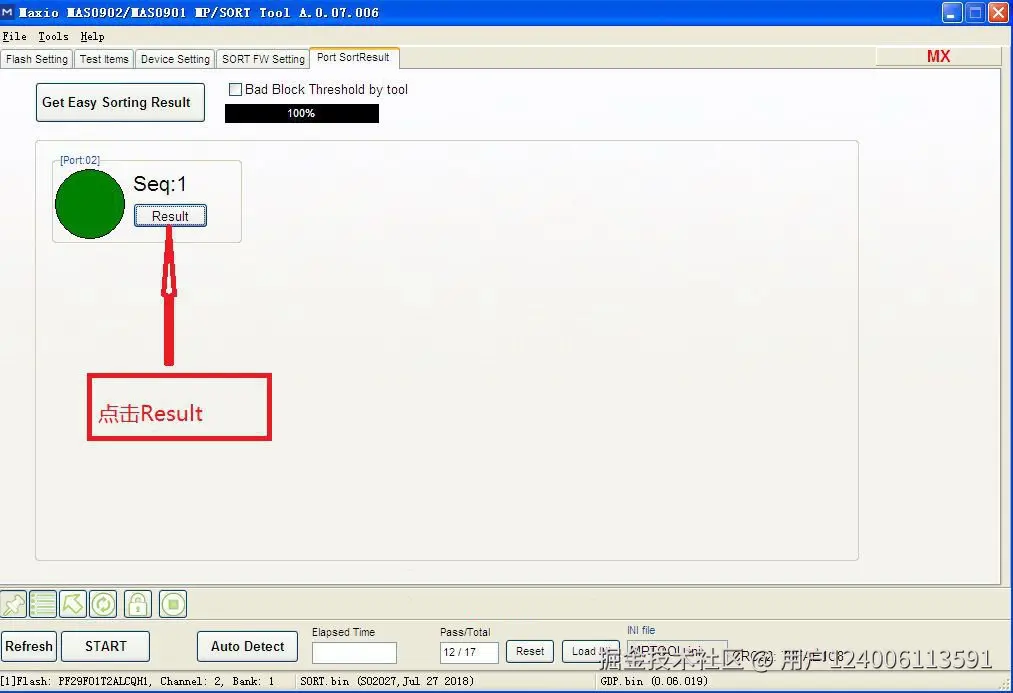Minimize the Maxio tool window
This screenshot has height=693, width=1013.
pyautogui.click(x=952, y=12)
